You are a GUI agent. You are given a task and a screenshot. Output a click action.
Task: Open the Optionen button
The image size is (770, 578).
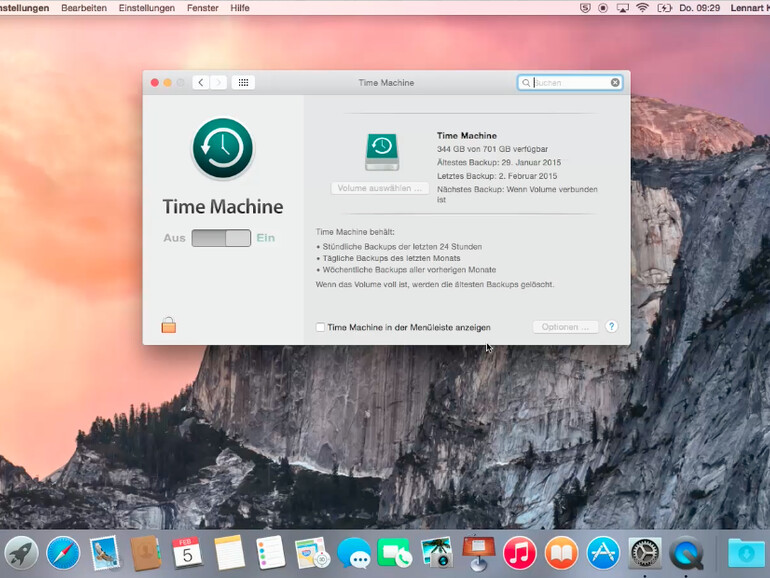pyautogui.click(x=565, y=327)
